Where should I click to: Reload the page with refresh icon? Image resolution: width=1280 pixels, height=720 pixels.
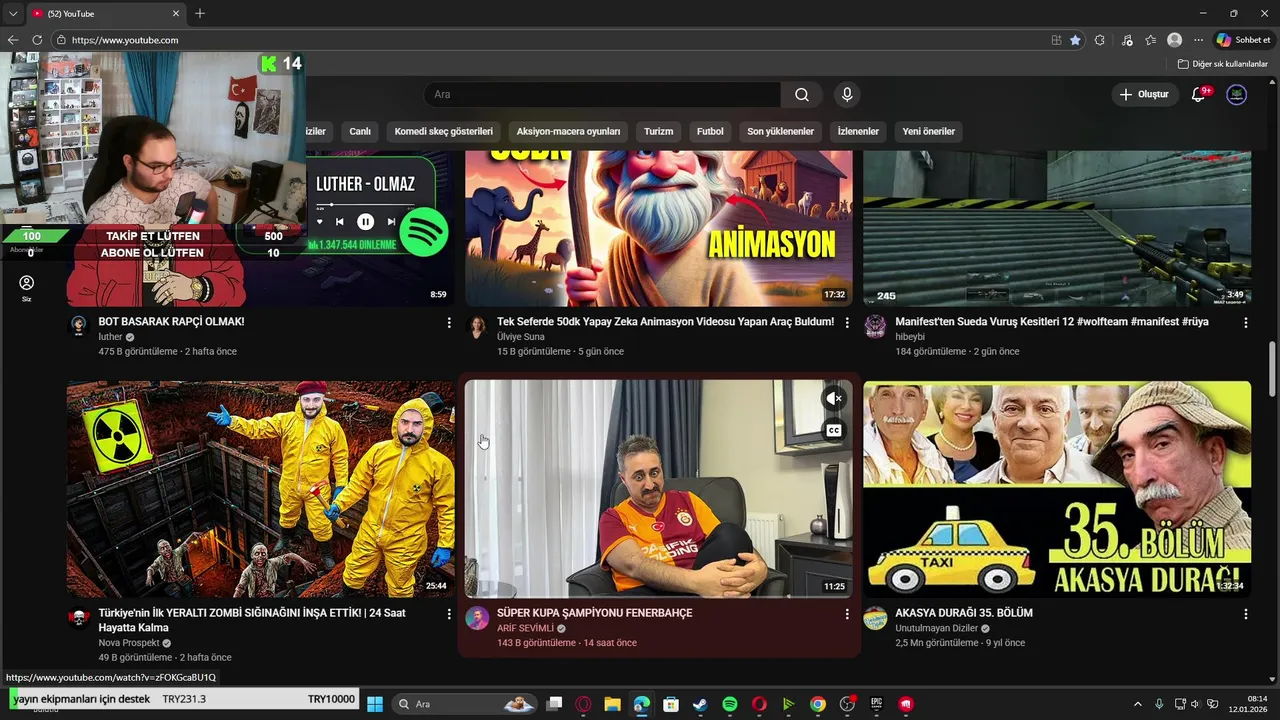[37, 40]
